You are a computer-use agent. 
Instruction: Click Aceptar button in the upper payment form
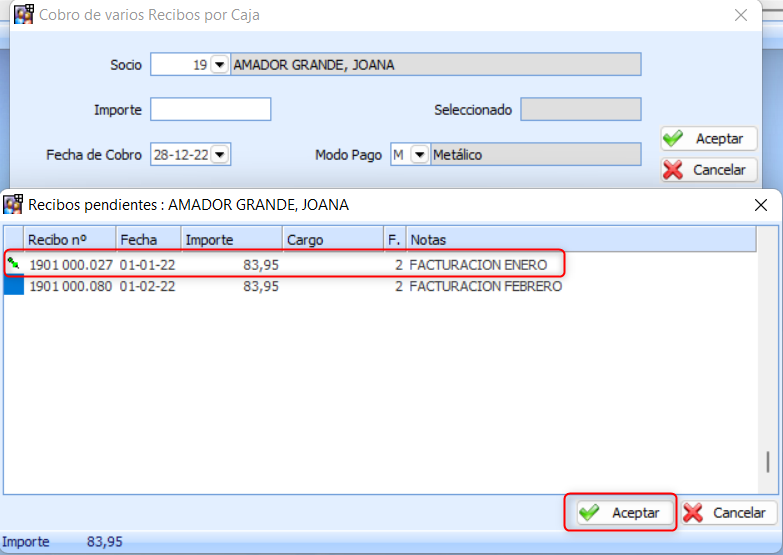[709, 139]
